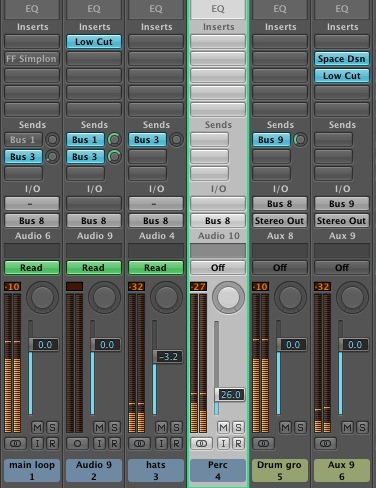
Task: Open EQ display on main loop channel
Action: tap(32, 9)
